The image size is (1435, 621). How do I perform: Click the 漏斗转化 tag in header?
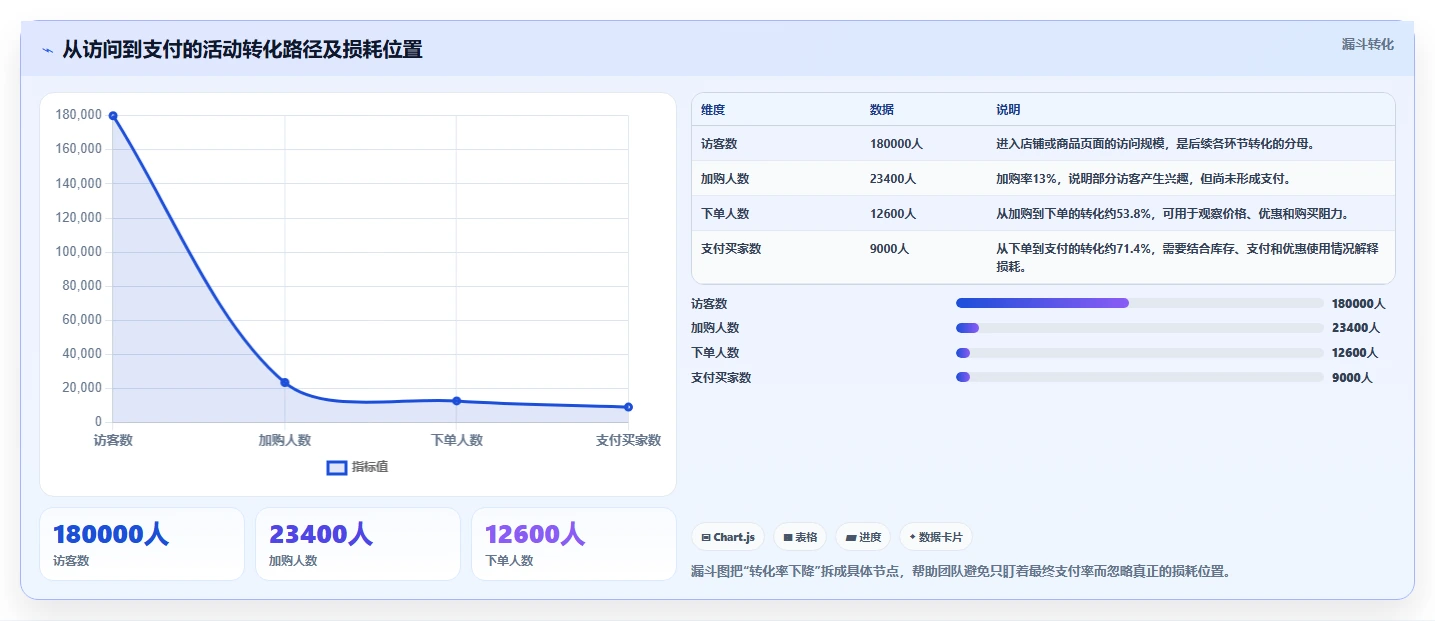pyautogui.click(x=1367, y=45)
